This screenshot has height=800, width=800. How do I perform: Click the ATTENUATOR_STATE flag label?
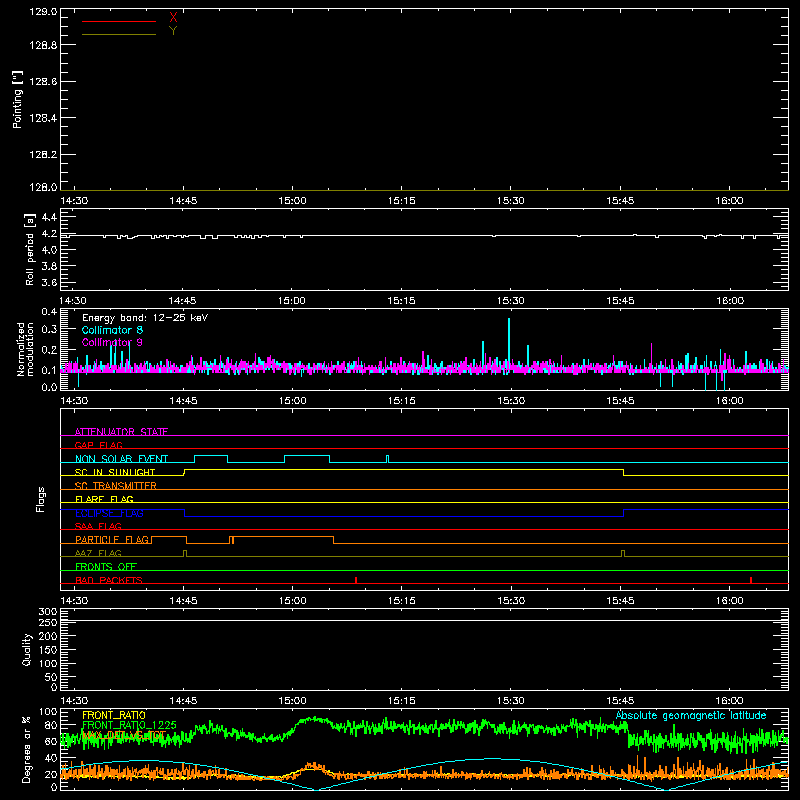point(121,432)
